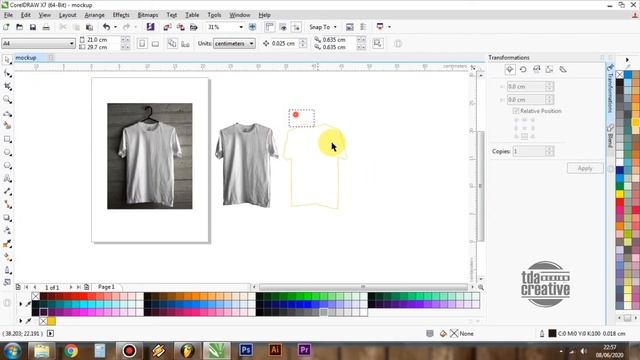Expand the Undo history arrow
The width and height of the screenshot is (640, 360).
[x=115, y=27]
